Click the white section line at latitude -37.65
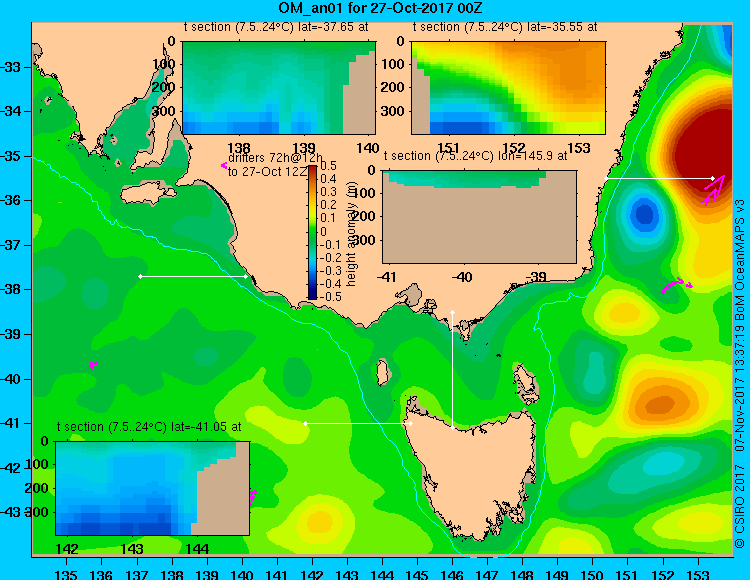This screenshot has width=750, height=580. (x=193, y=276)
